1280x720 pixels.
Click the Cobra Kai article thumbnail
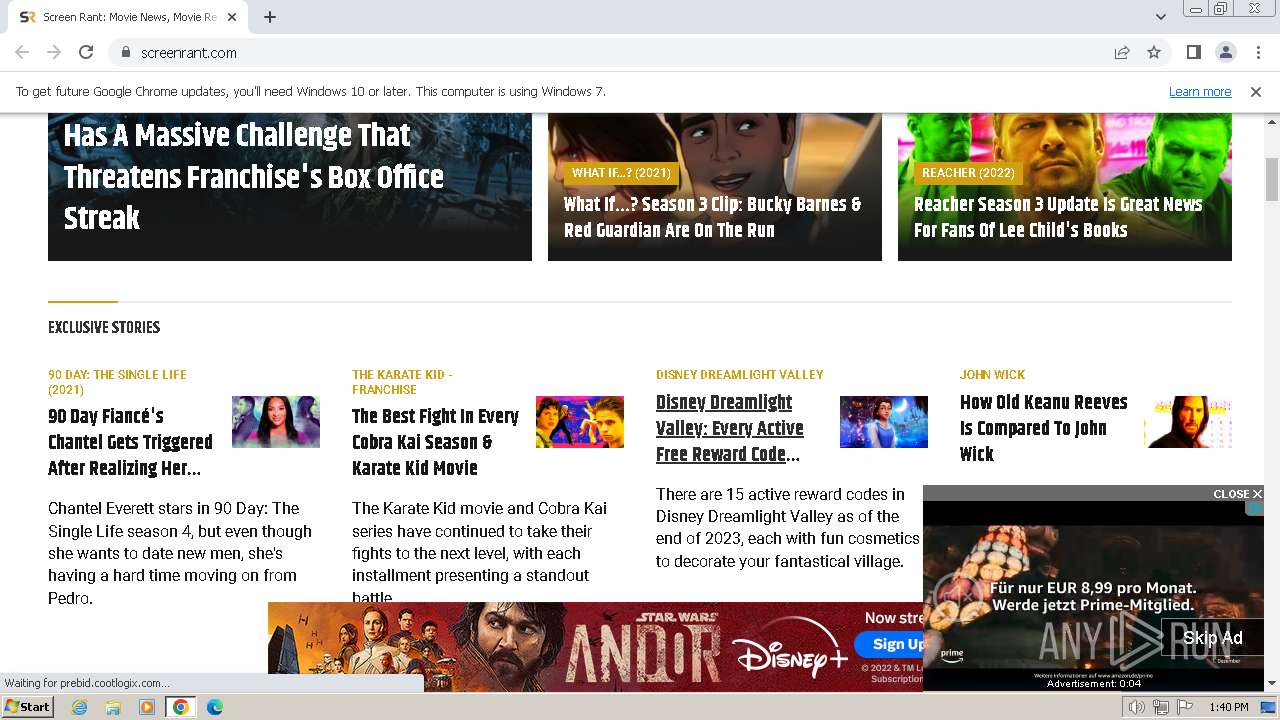tap(580, 422)
